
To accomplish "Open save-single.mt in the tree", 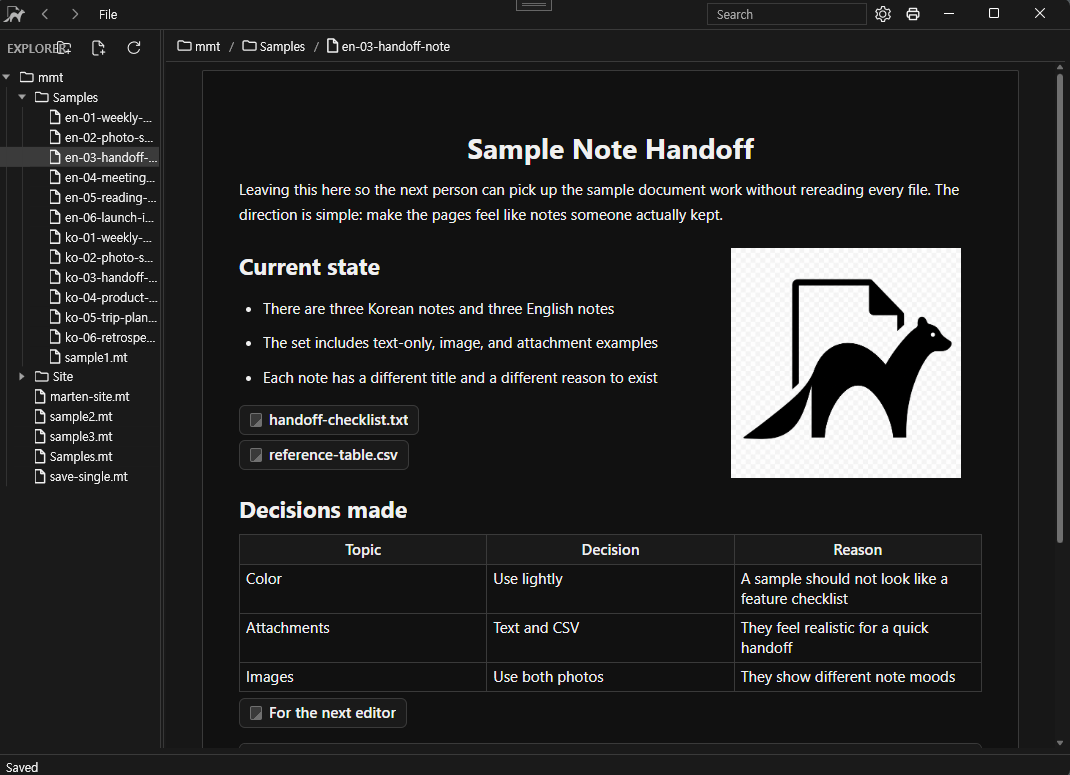I will (81, 477).
